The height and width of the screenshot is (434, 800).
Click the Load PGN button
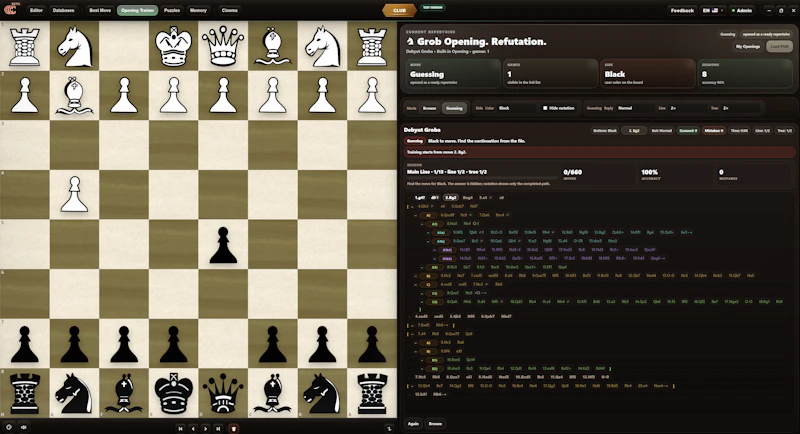(x=780, y=46)
